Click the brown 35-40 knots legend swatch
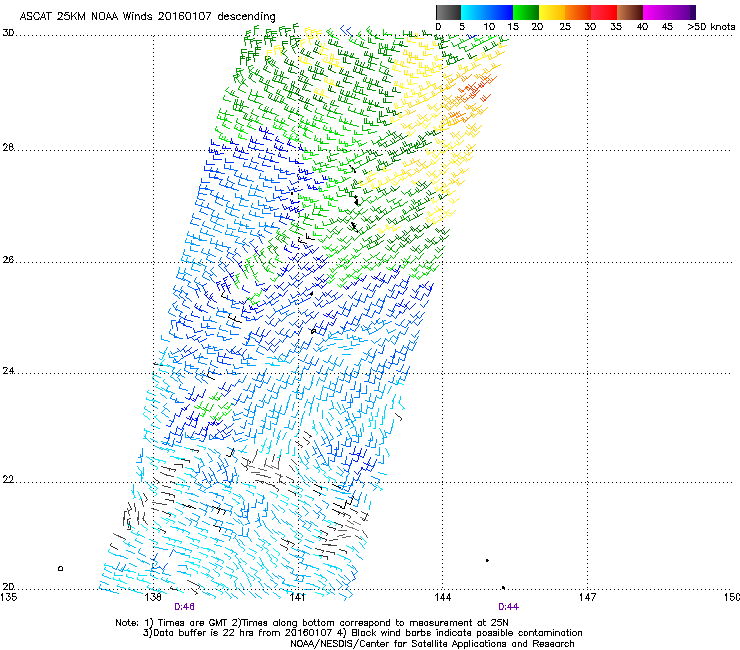 tap(630, 12)
